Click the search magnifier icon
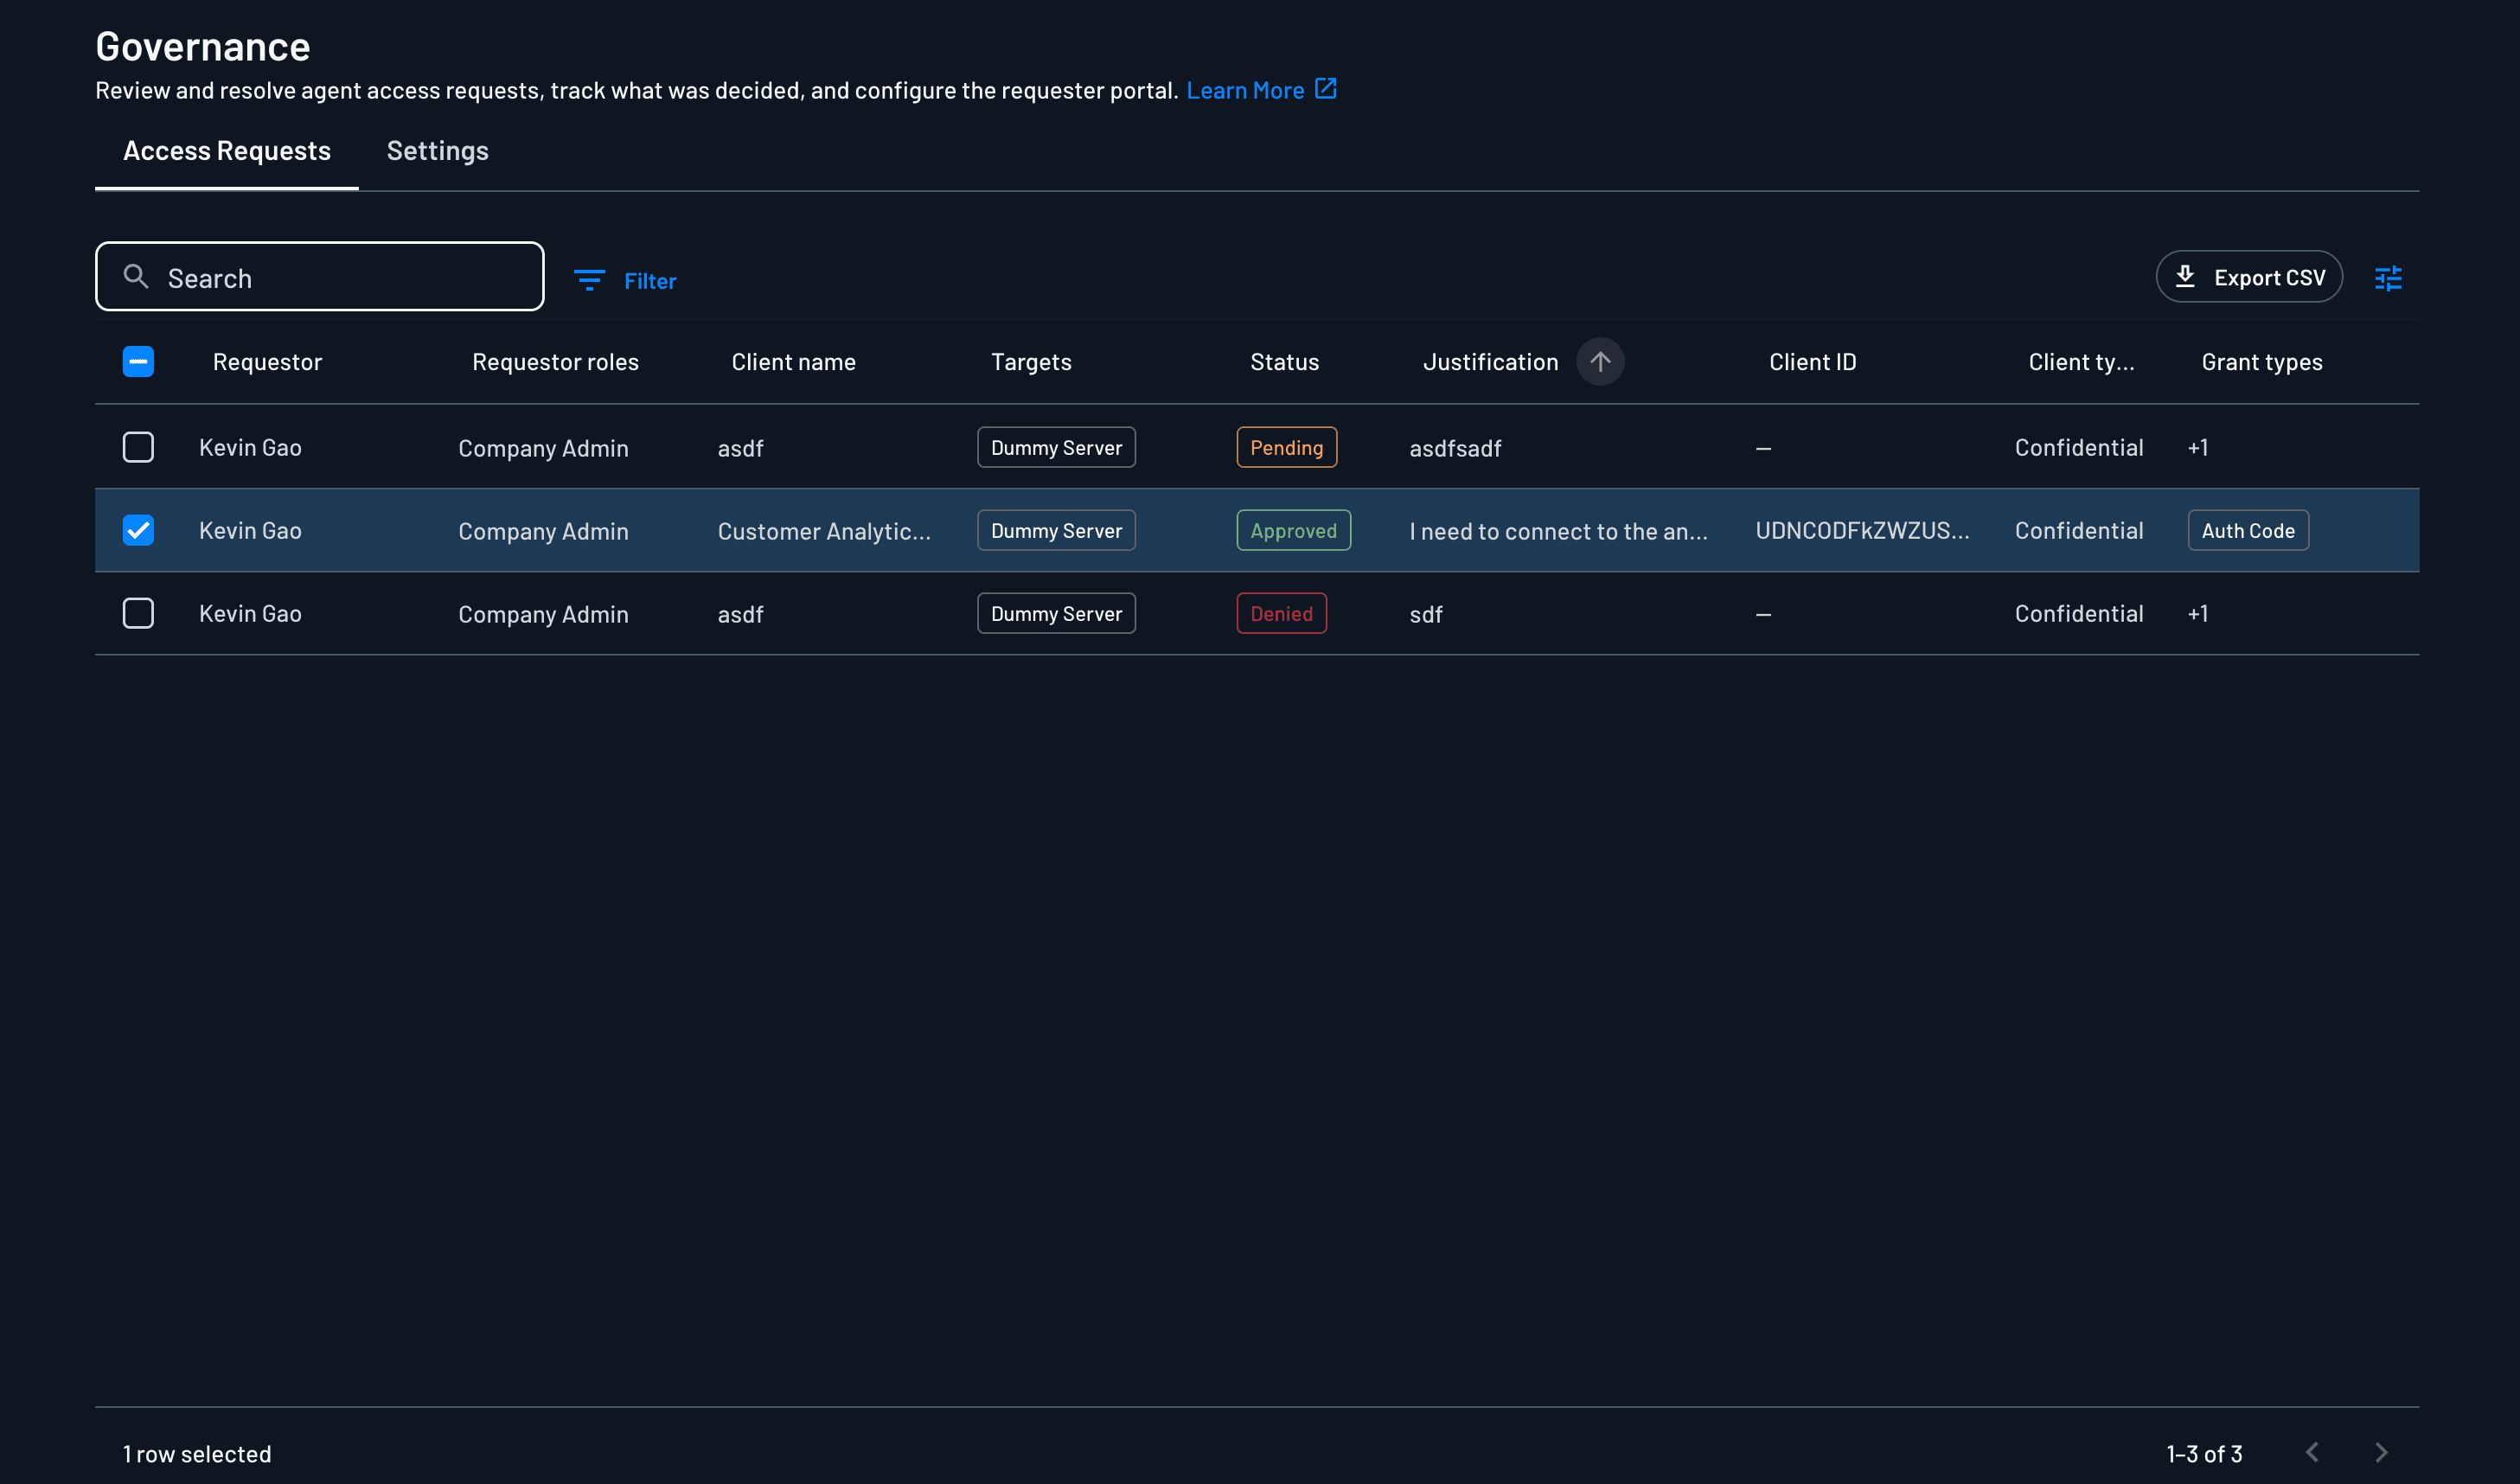The width and height of the screenshot is (2520, 1484). (x=136, y=276)
